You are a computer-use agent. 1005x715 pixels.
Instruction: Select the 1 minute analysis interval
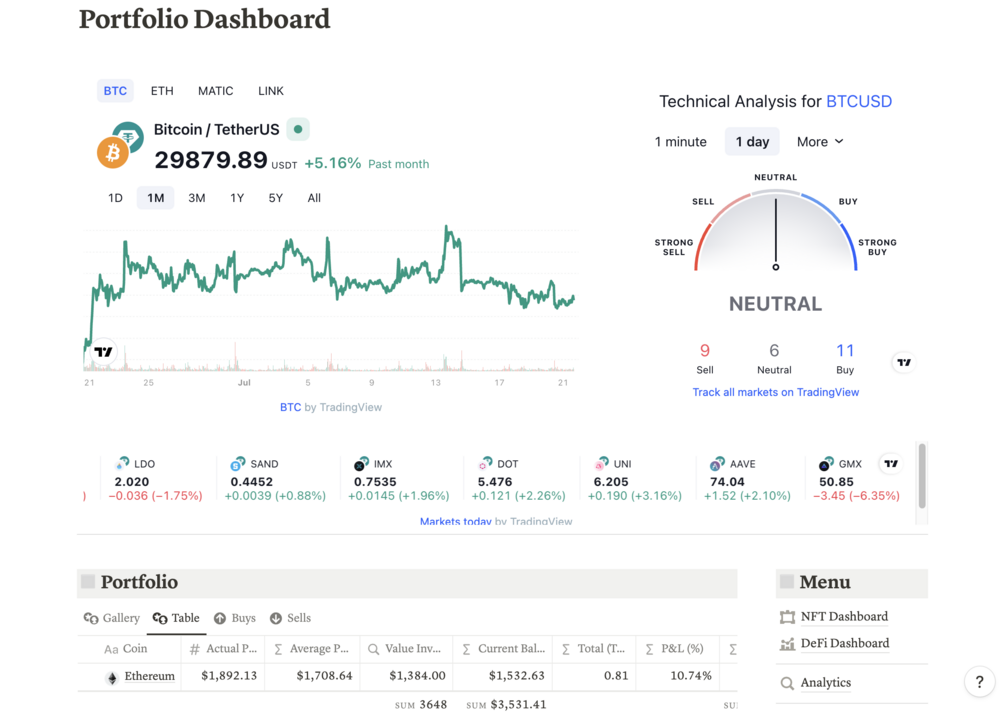coord(681,142)
